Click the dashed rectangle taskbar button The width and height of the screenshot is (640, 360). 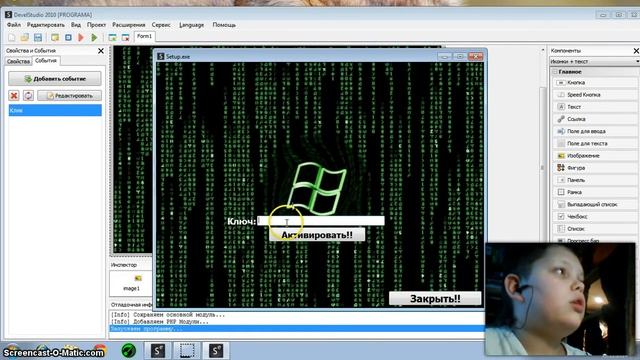(187, 351)
